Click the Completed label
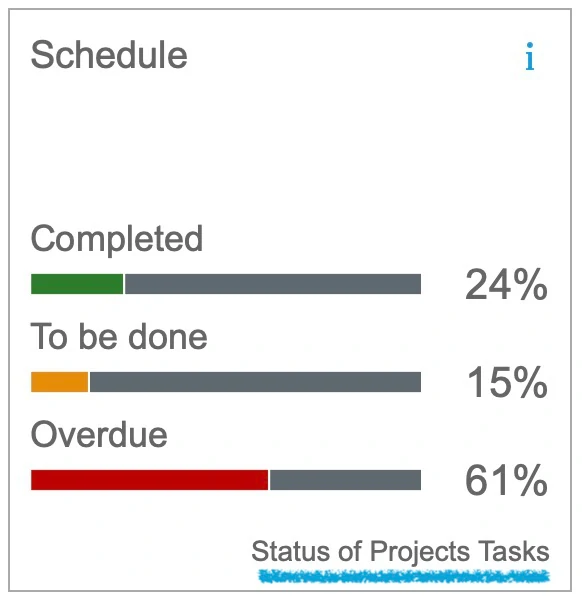The width and height of the screenshot is (582, 602). pos(117,239)
